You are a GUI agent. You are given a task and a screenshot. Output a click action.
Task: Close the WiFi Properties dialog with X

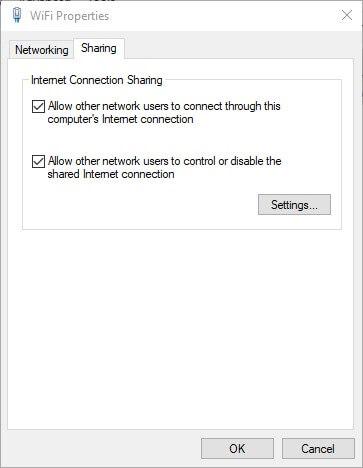[x=347, y=15]
